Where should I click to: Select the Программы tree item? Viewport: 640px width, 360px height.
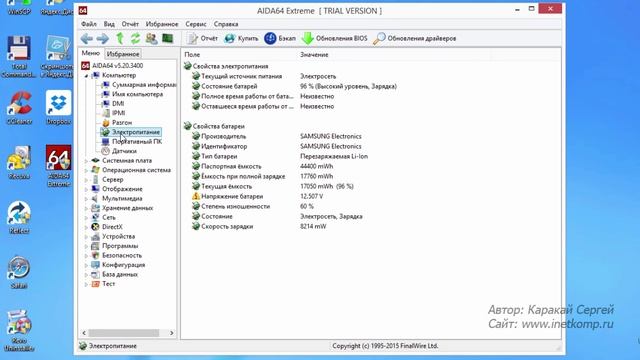tap(120, 246)
